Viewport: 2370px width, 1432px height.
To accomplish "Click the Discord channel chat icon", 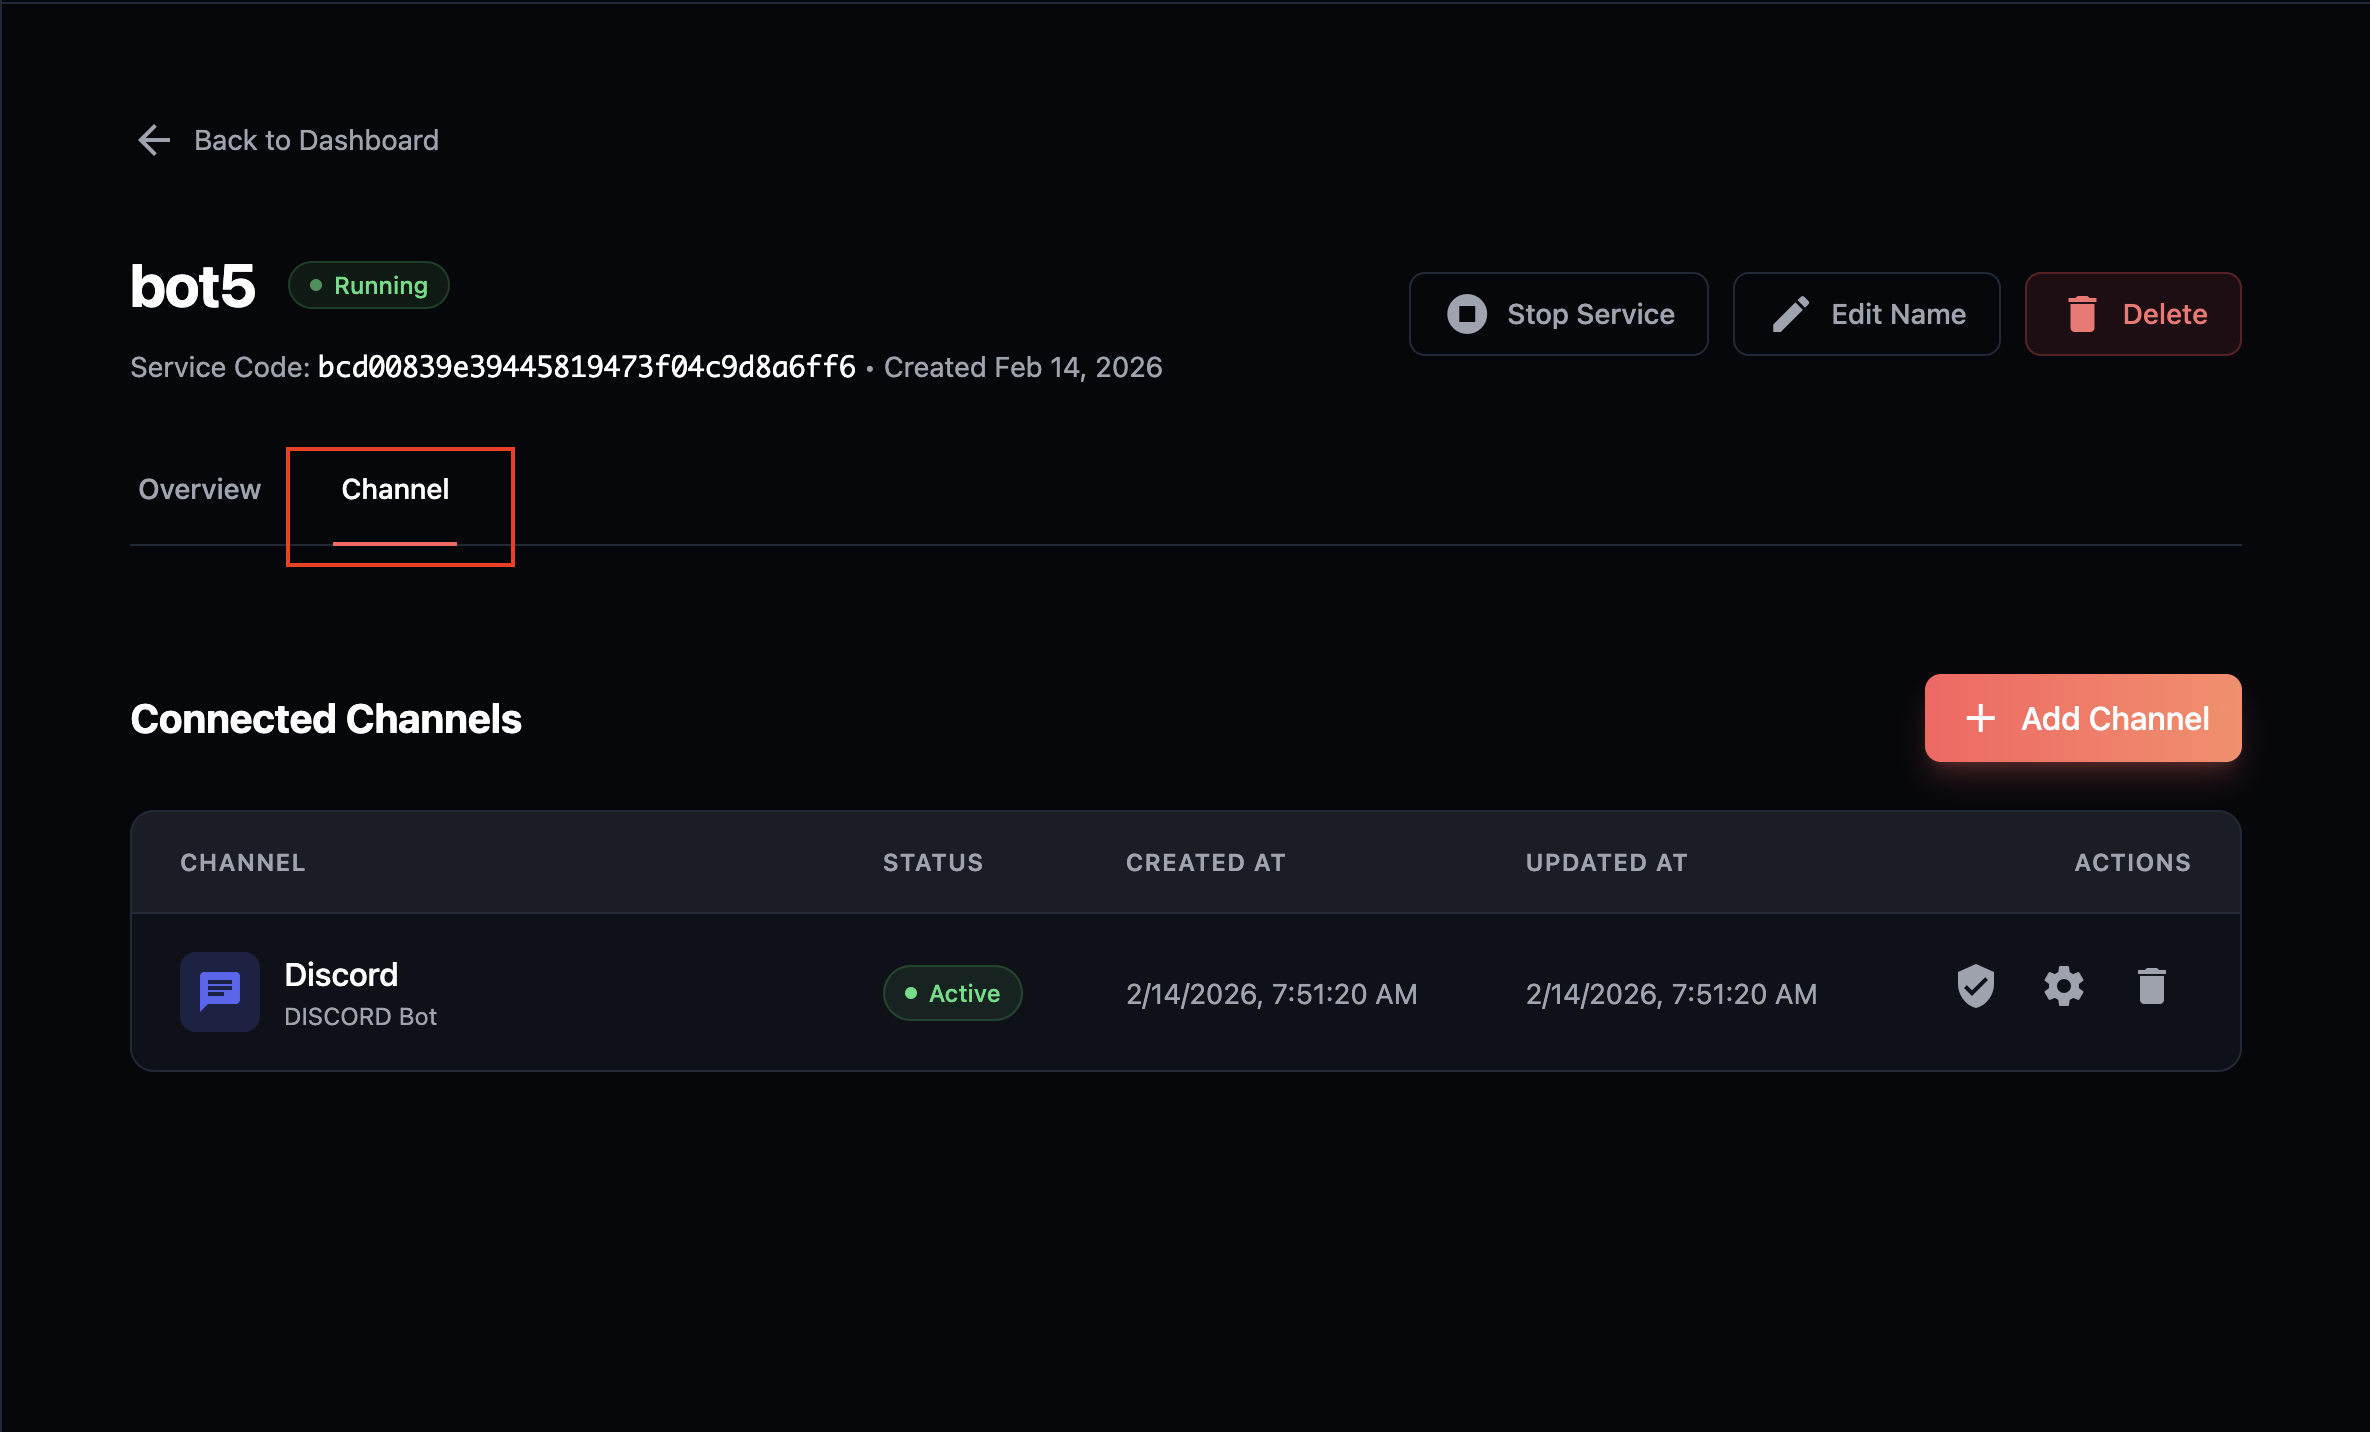I will click(x=220, y=992).
